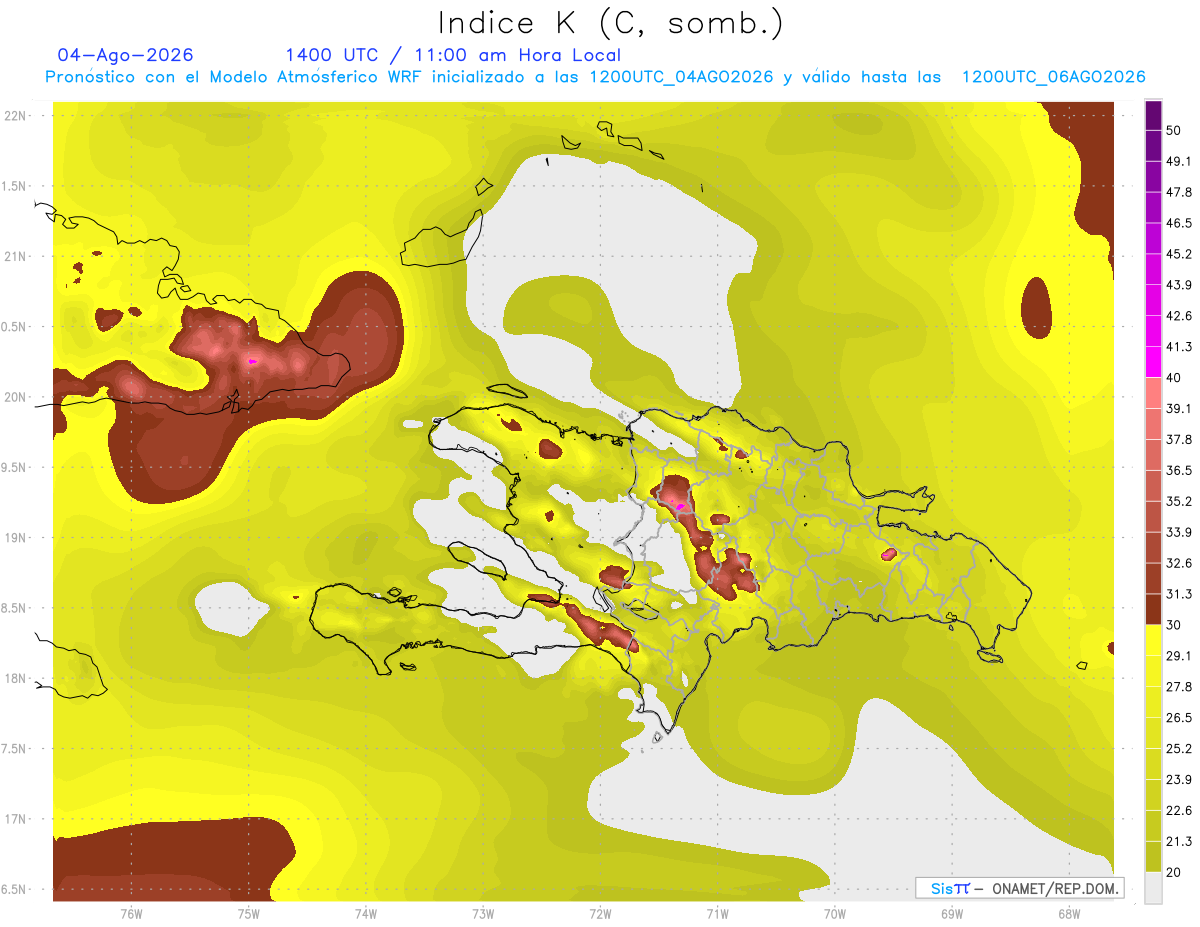Click the '36.5' color scale label
The width and height of the screenshot is (1200, 927).
tap(1179, 470)
